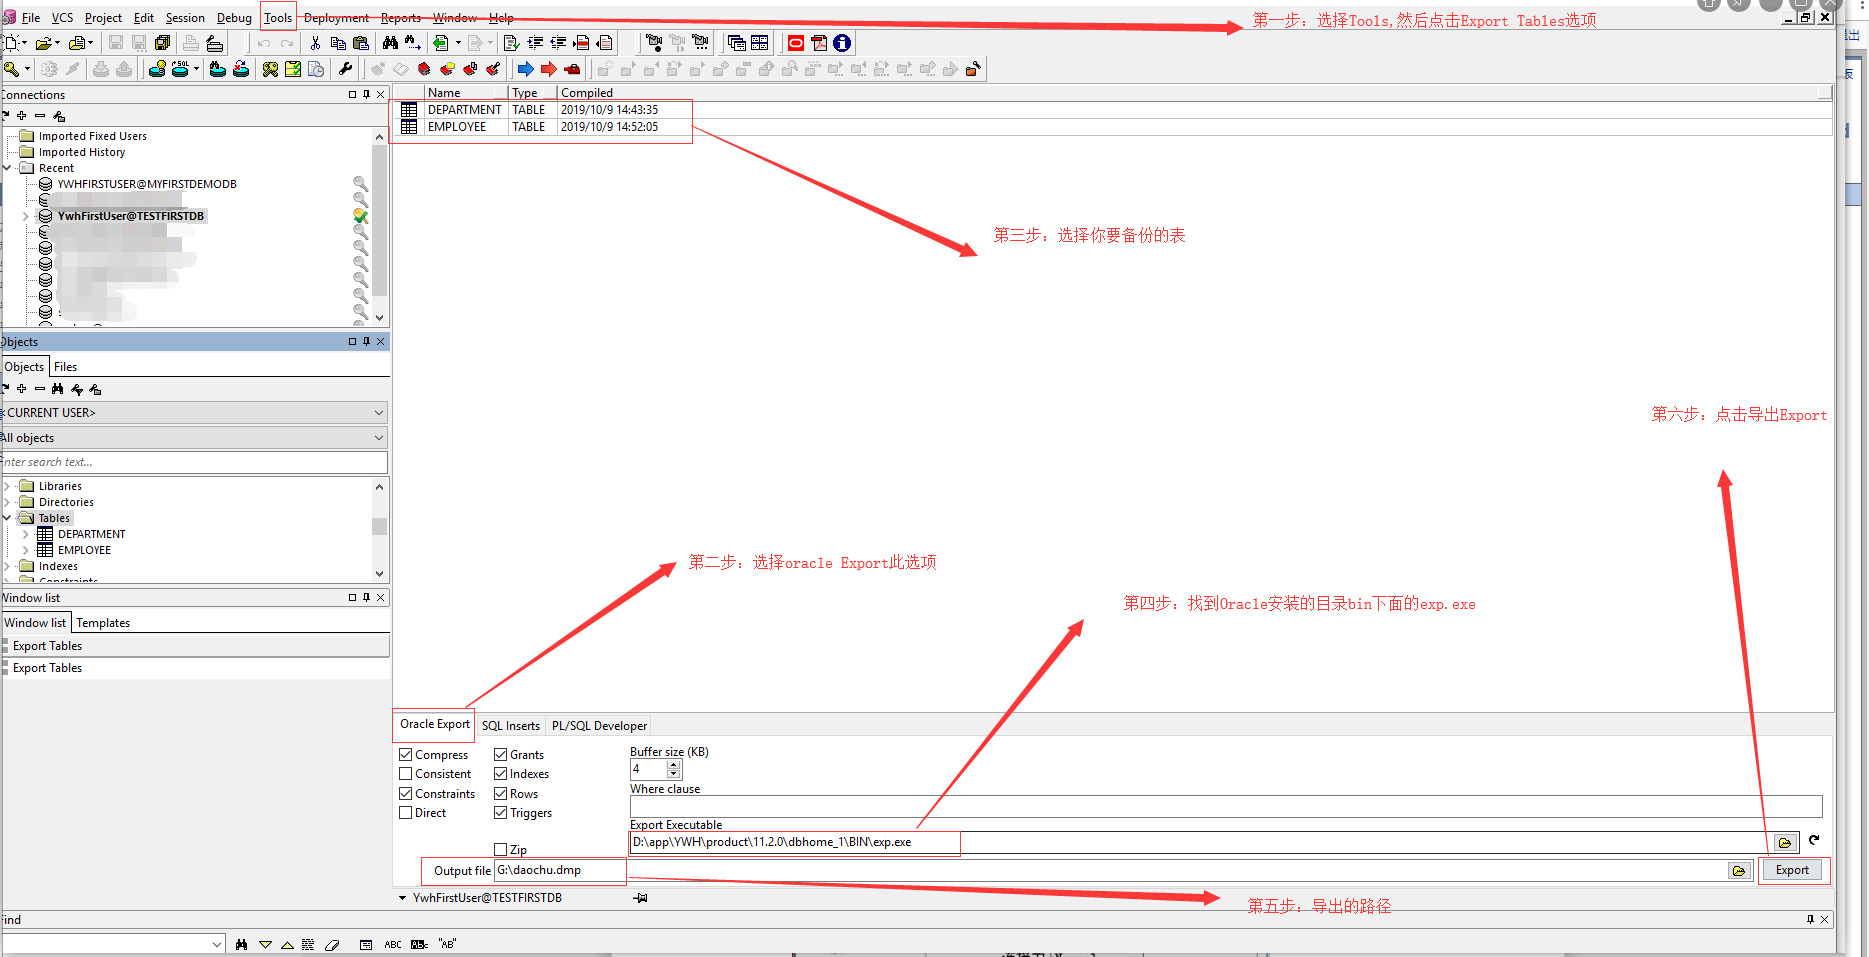Screen dimensions: 1869x957
Task: Collapse the Tables folder in the object browser
Action: (7, 517)
